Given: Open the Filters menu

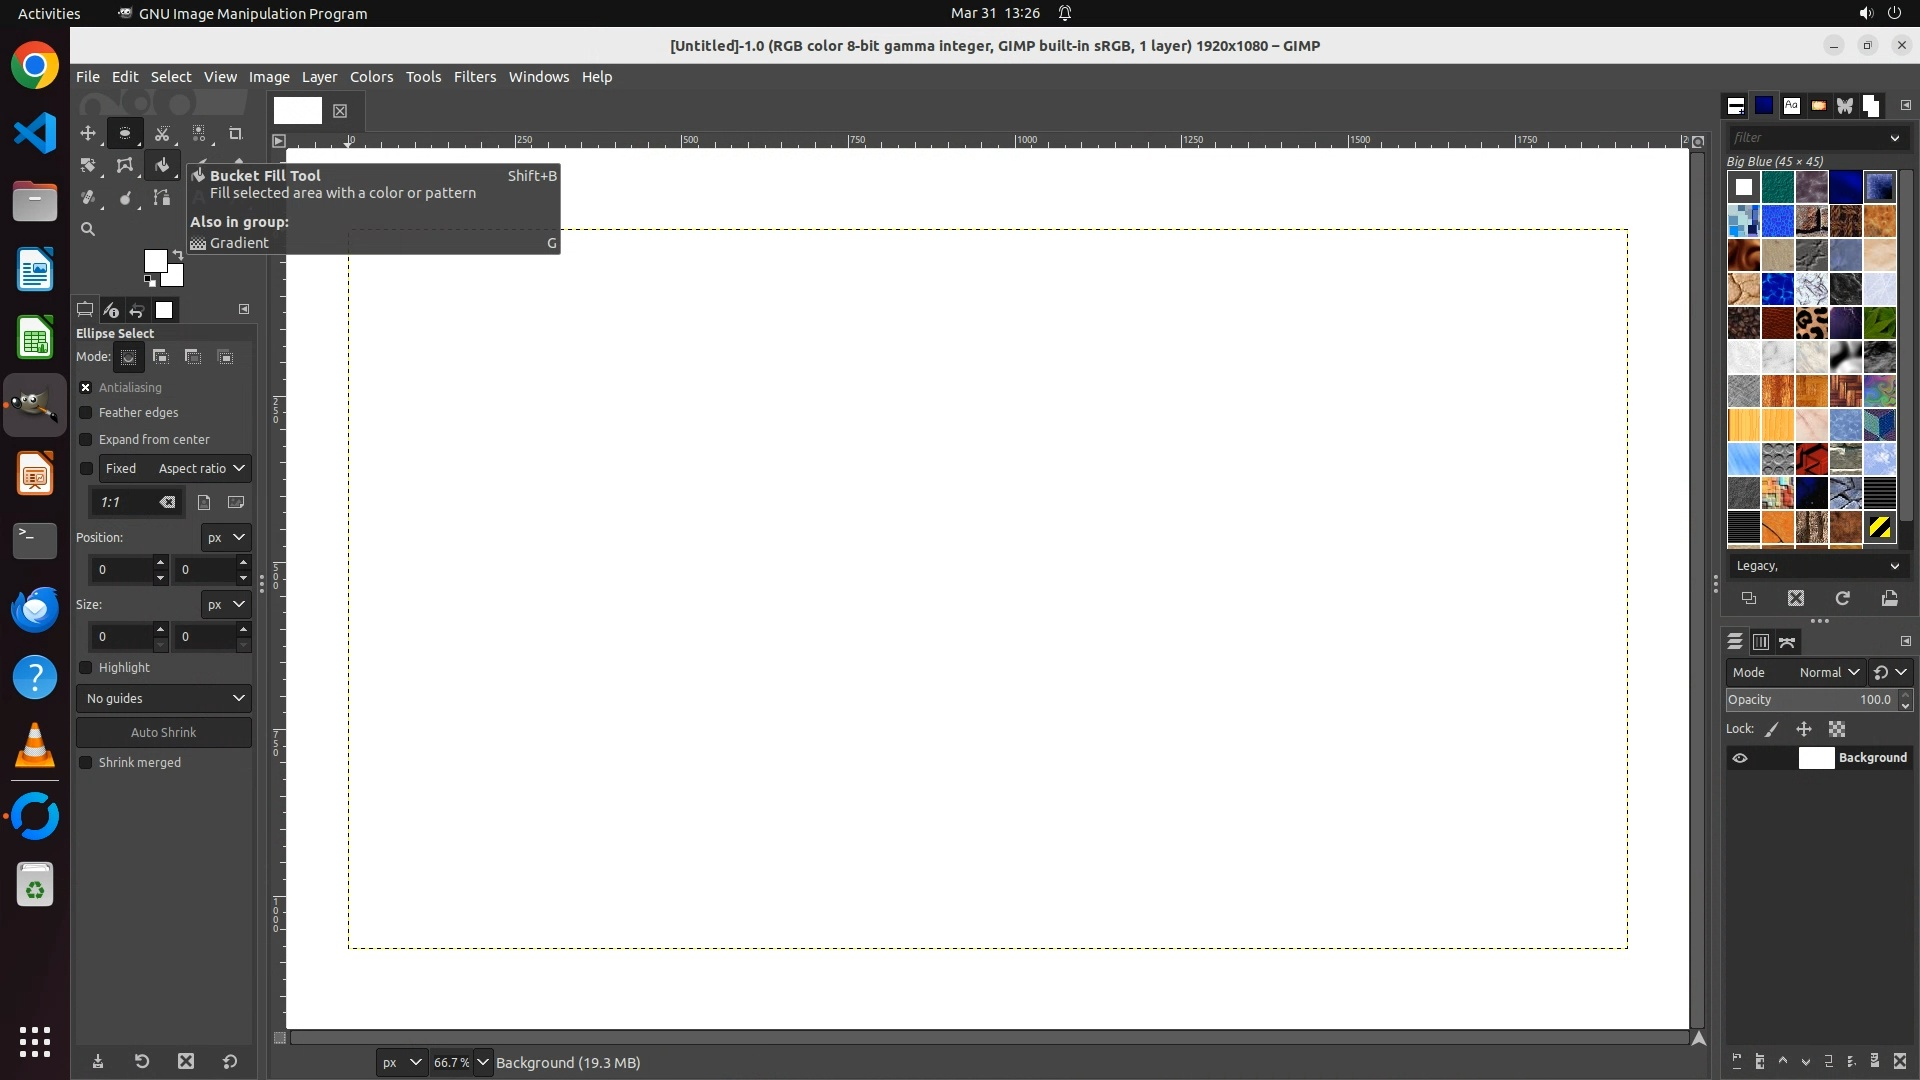Looking at the screenshot, I should pyautogui.click(x=474, y=77).
